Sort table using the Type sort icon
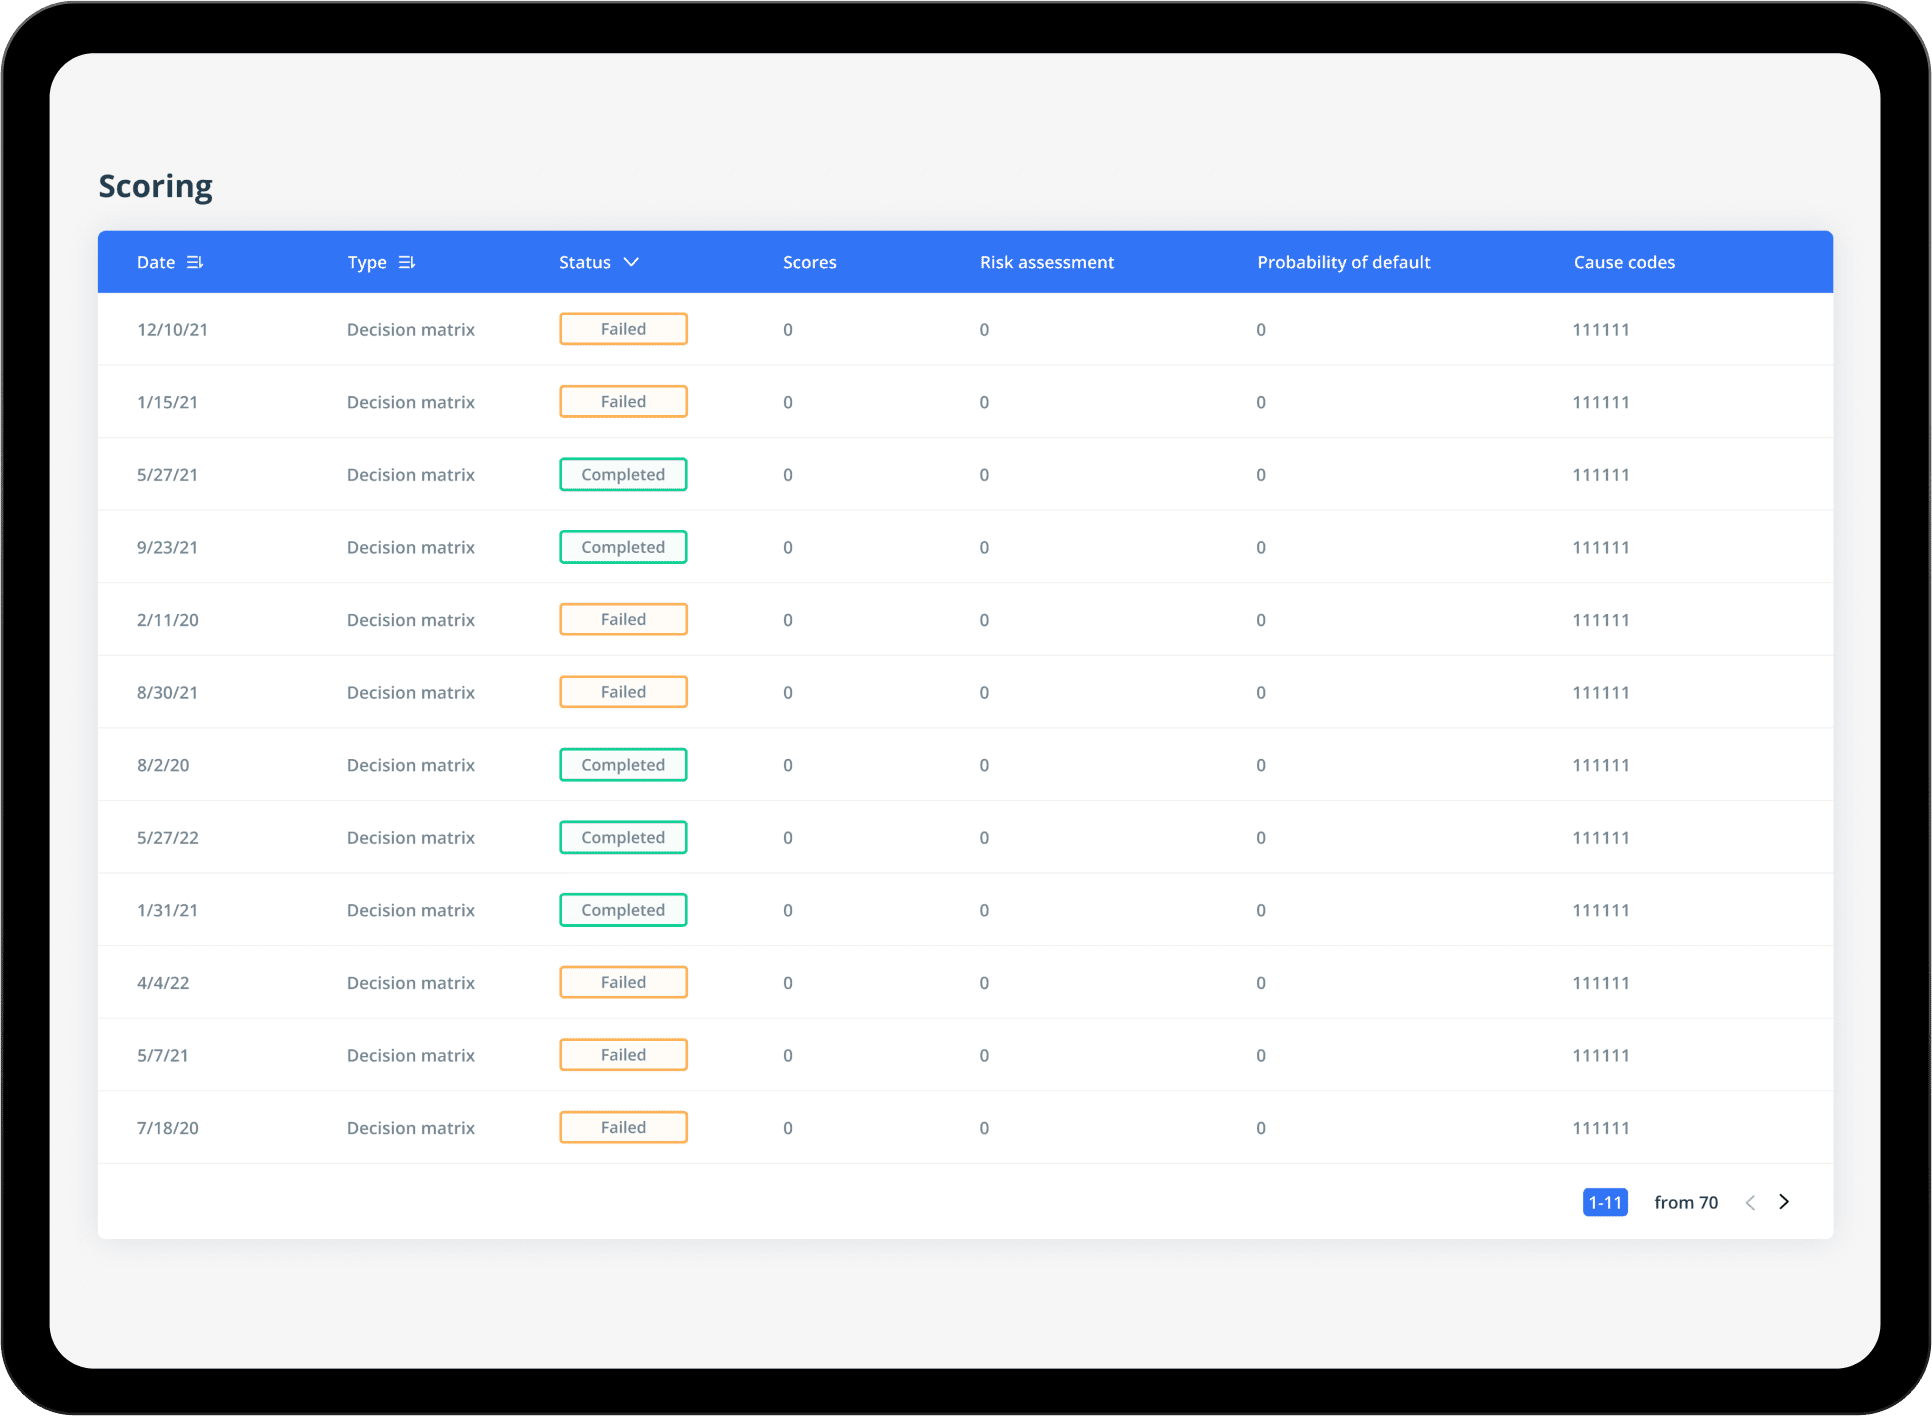 coord(407,262)
